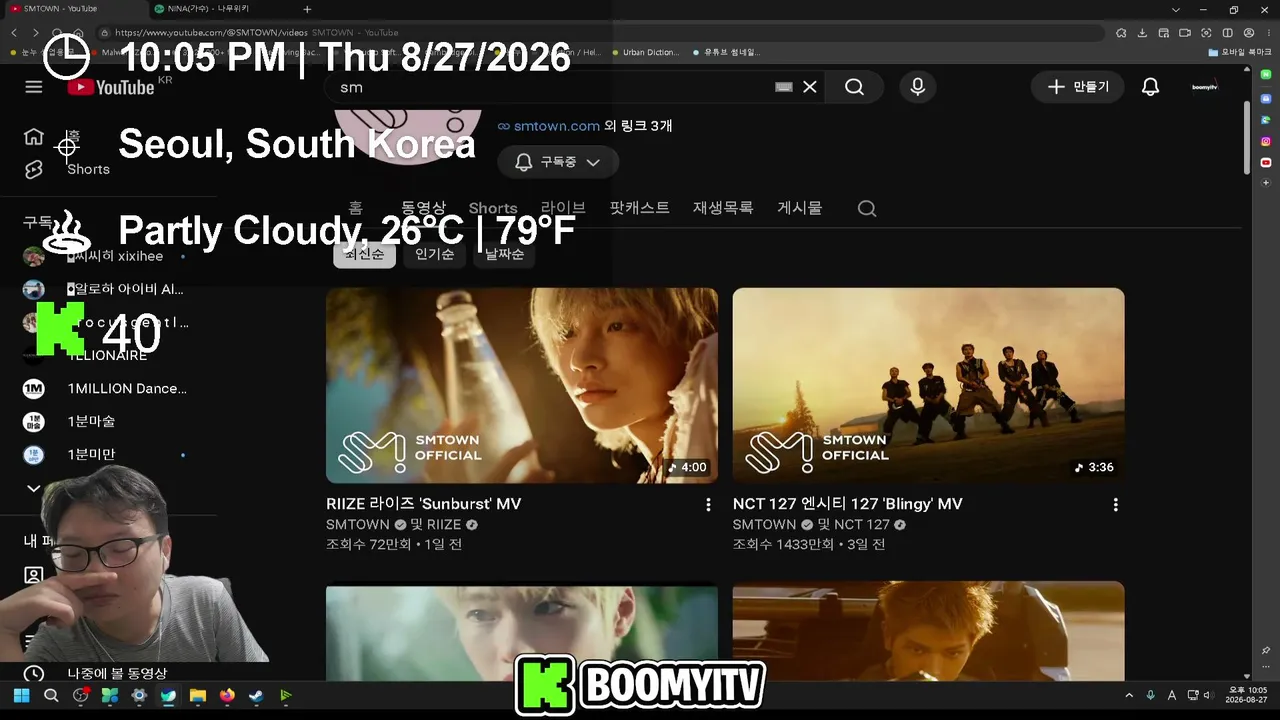Viewport: 1280px width, 720px height.
Task: Open the 게시물 channel tab
Action: click(x=800, y=208)
